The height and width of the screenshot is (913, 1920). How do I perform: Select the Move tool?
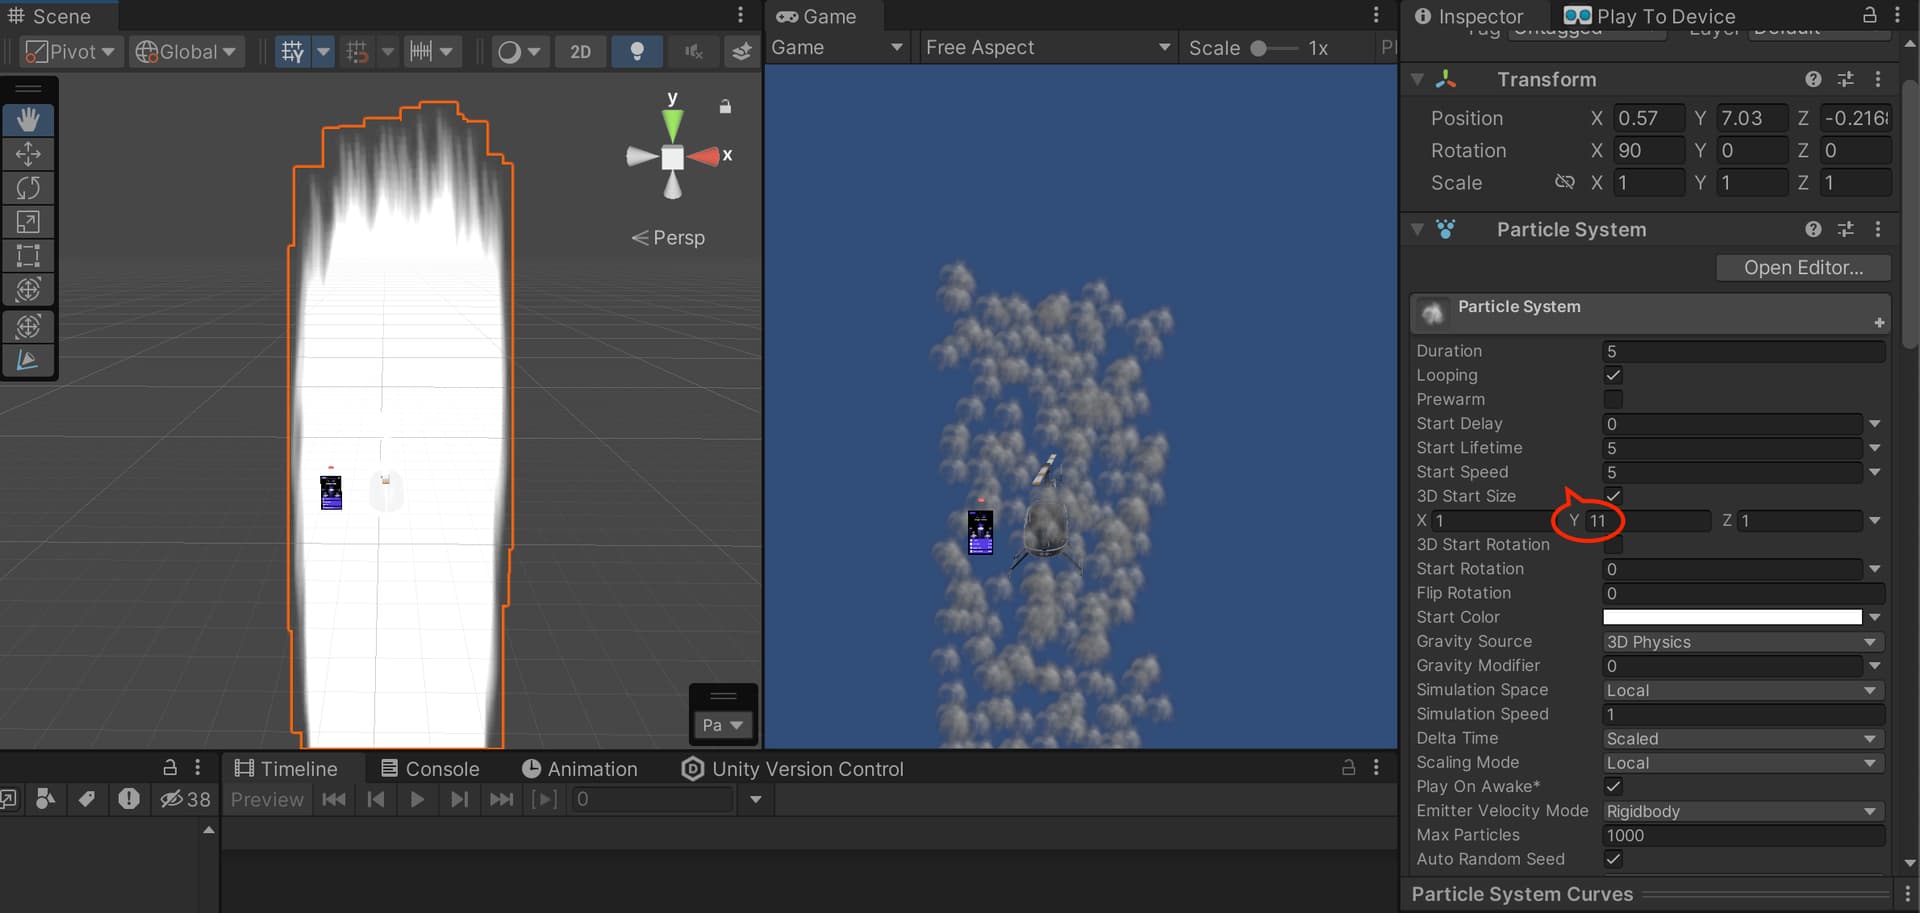(27, 154)
